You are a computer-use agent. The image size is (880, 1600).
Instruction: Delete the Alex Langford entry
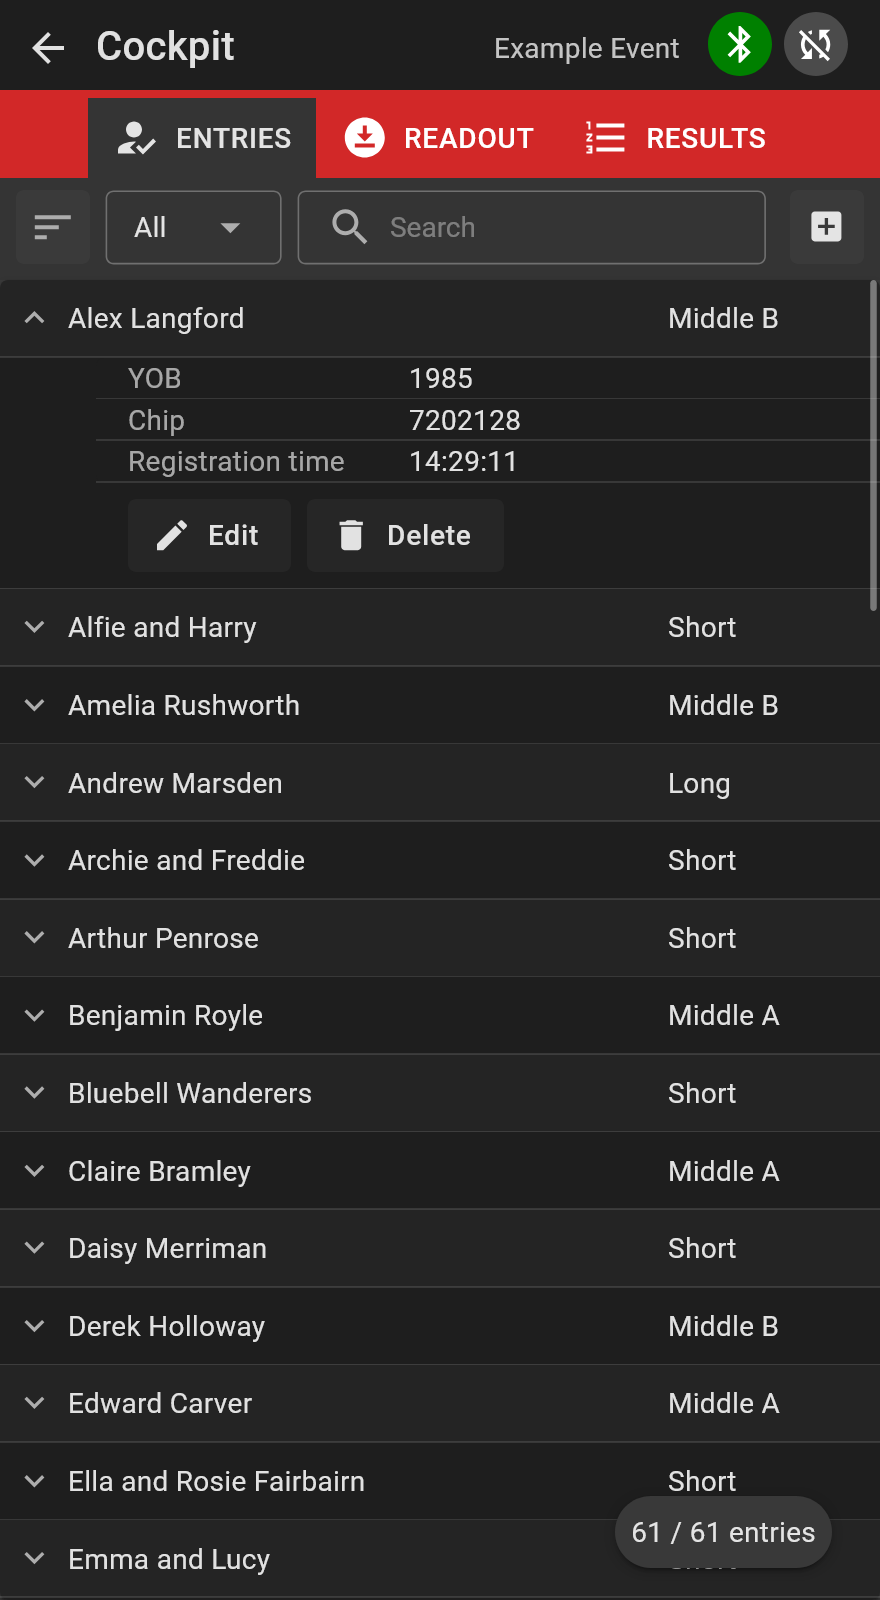click(x=405, y=535)
